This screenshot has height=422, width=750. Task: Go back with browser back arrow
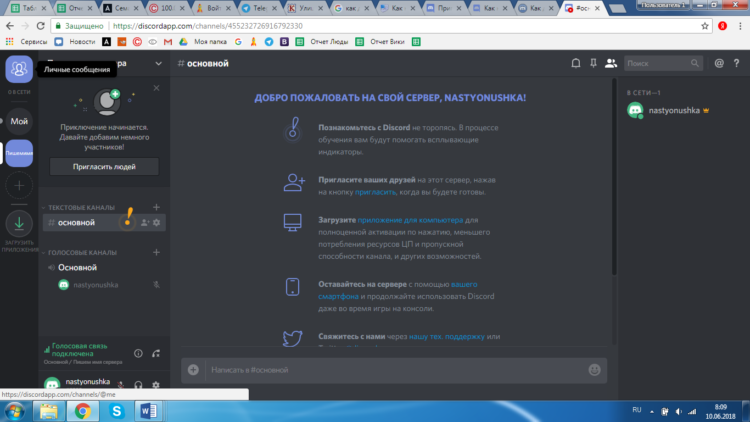[10, 26]
